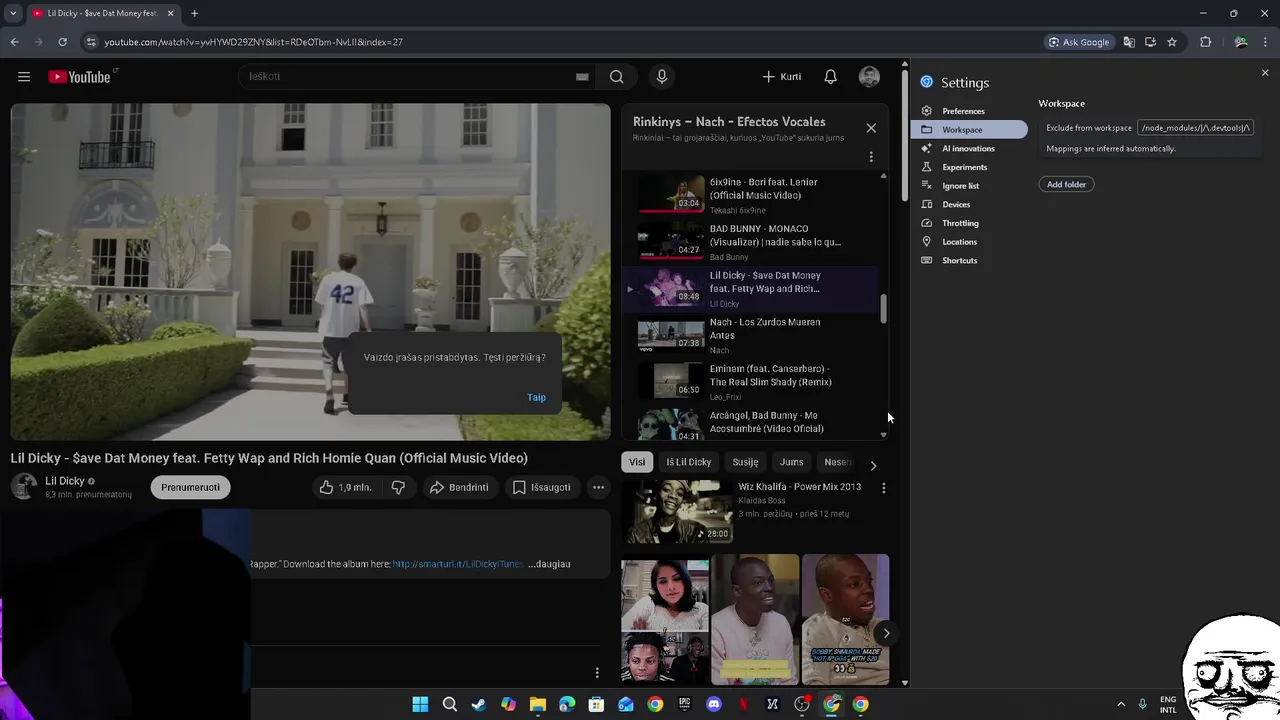The image size is (1280, 720).
Task: Play Arcángel, Bad Bunny - Me Acostumbré
Action: coord(750,423)
